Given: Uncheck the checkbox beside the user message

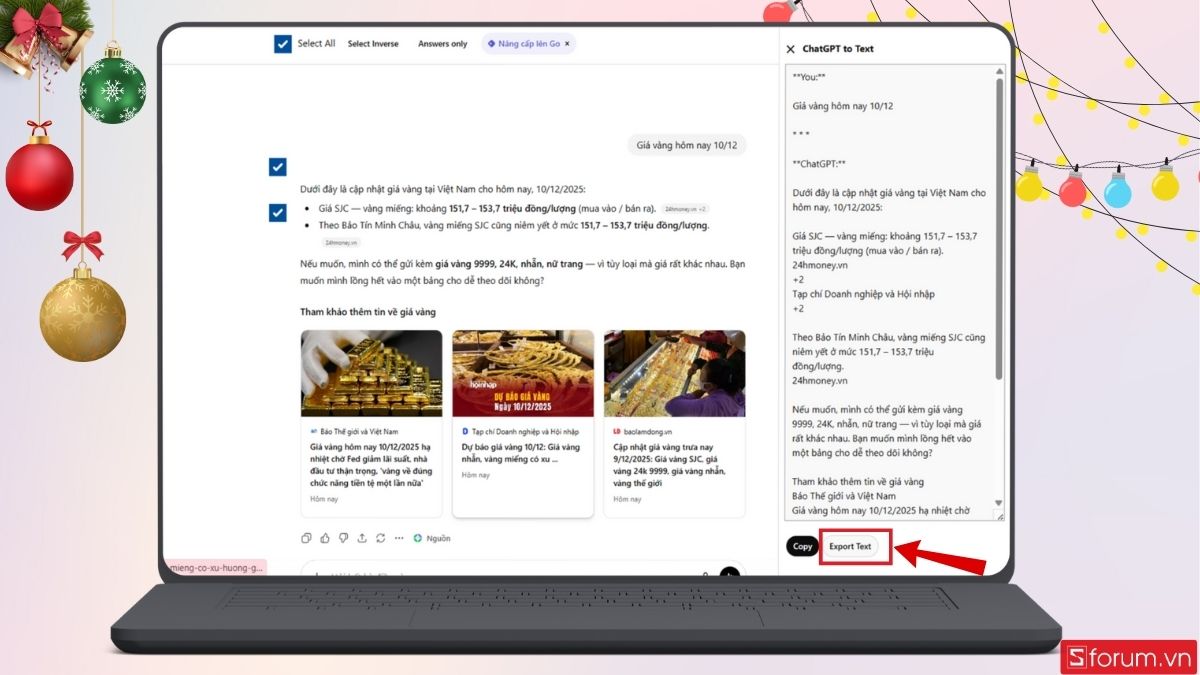Looking at the screenshot, I should tap(278, 167).
